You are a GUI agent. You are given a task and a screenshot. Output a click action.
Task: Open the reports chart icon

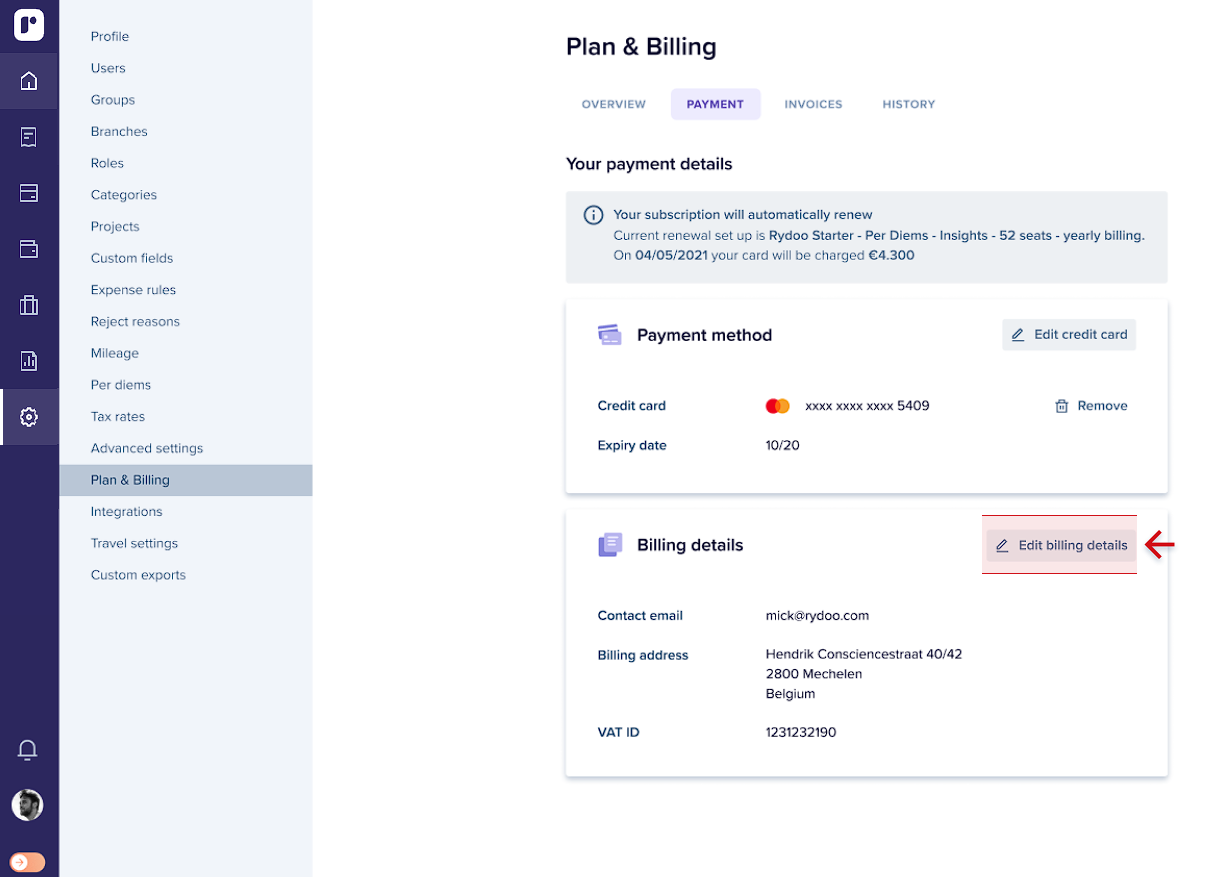29,361
